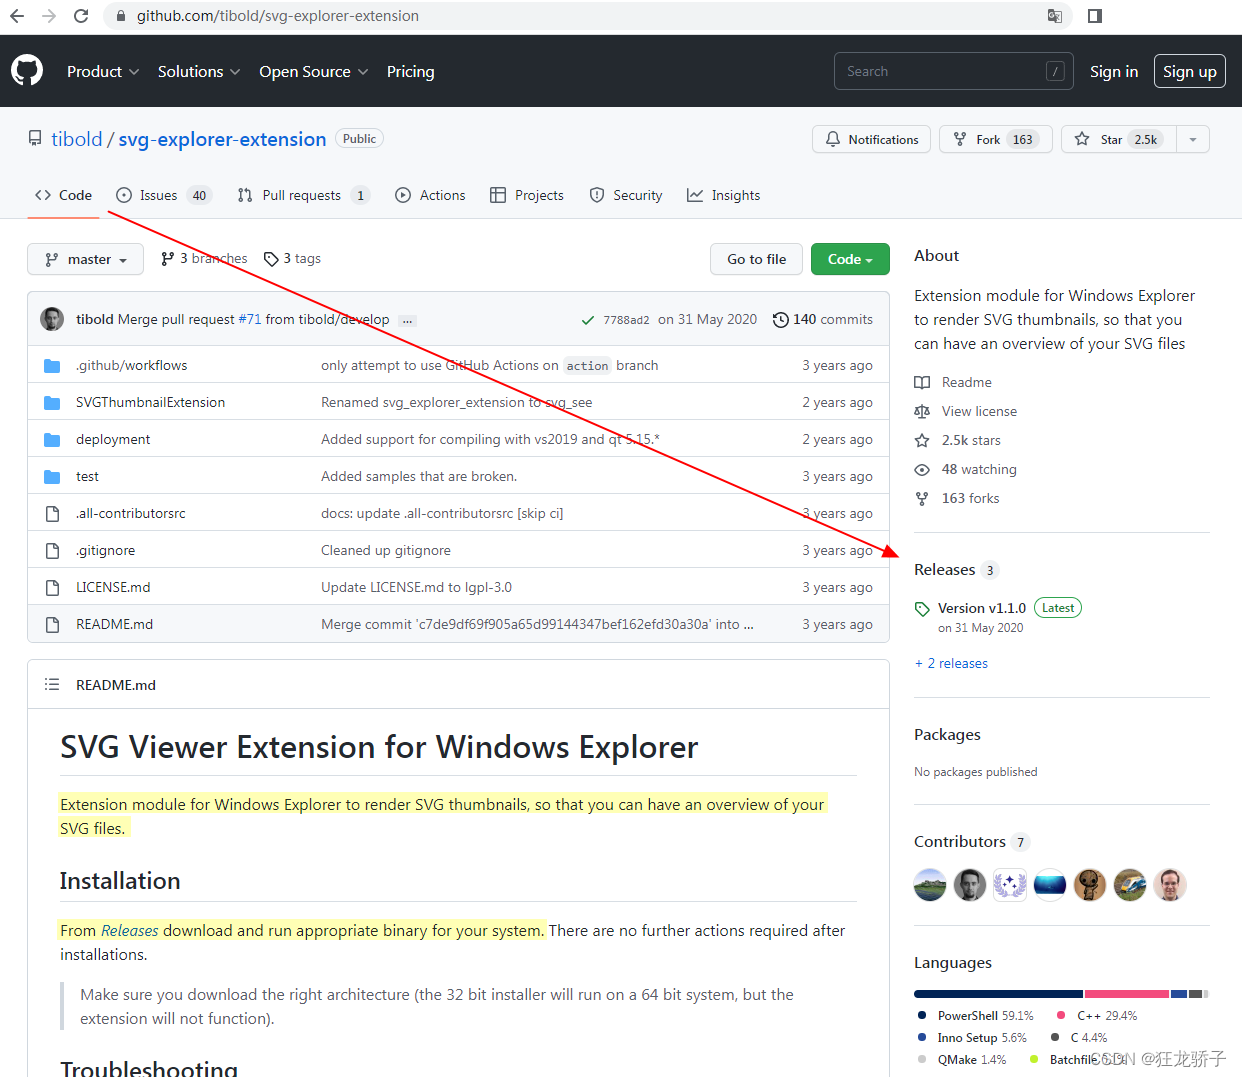Click Go to file button
1242x1077 pixels.
(757, 259)
